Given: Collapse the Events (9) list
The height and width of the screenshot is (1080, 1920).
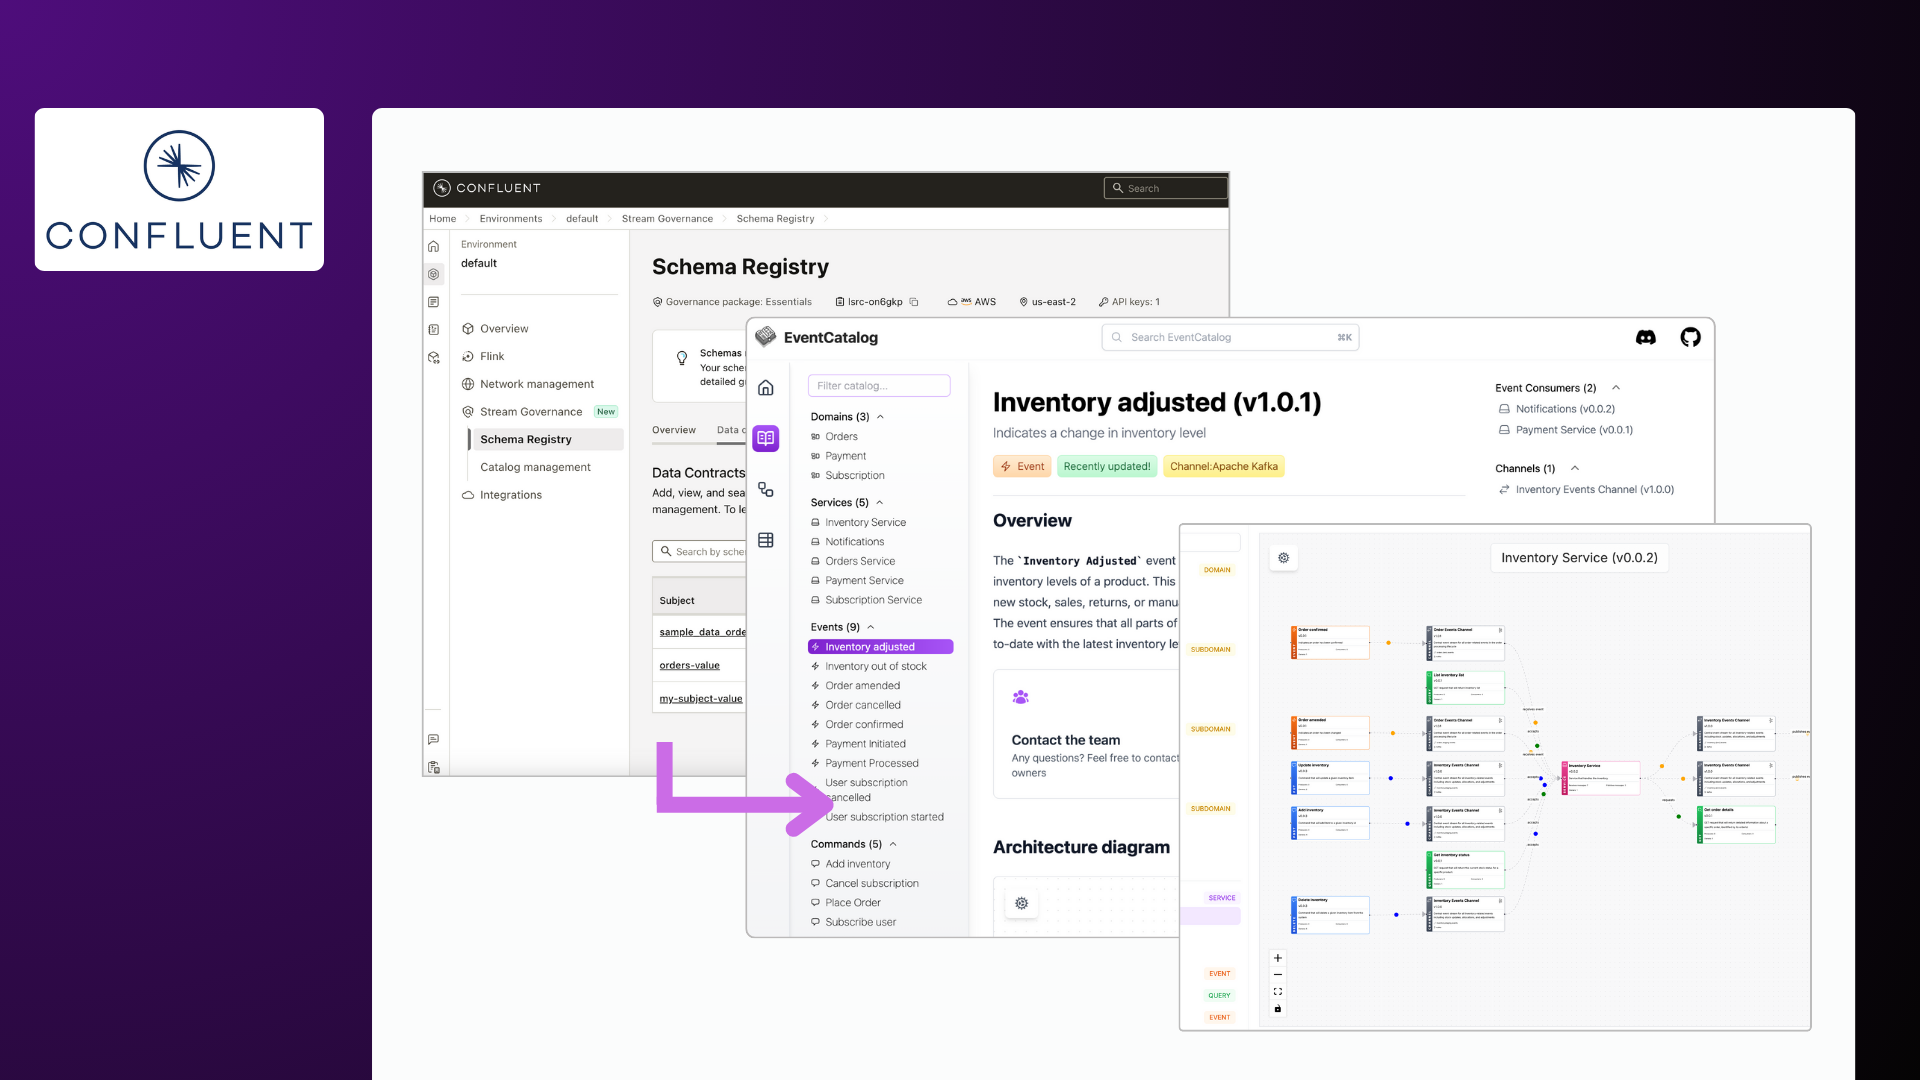Looking at the screenshot, I should pyautogui.click(x=871, y=627).
